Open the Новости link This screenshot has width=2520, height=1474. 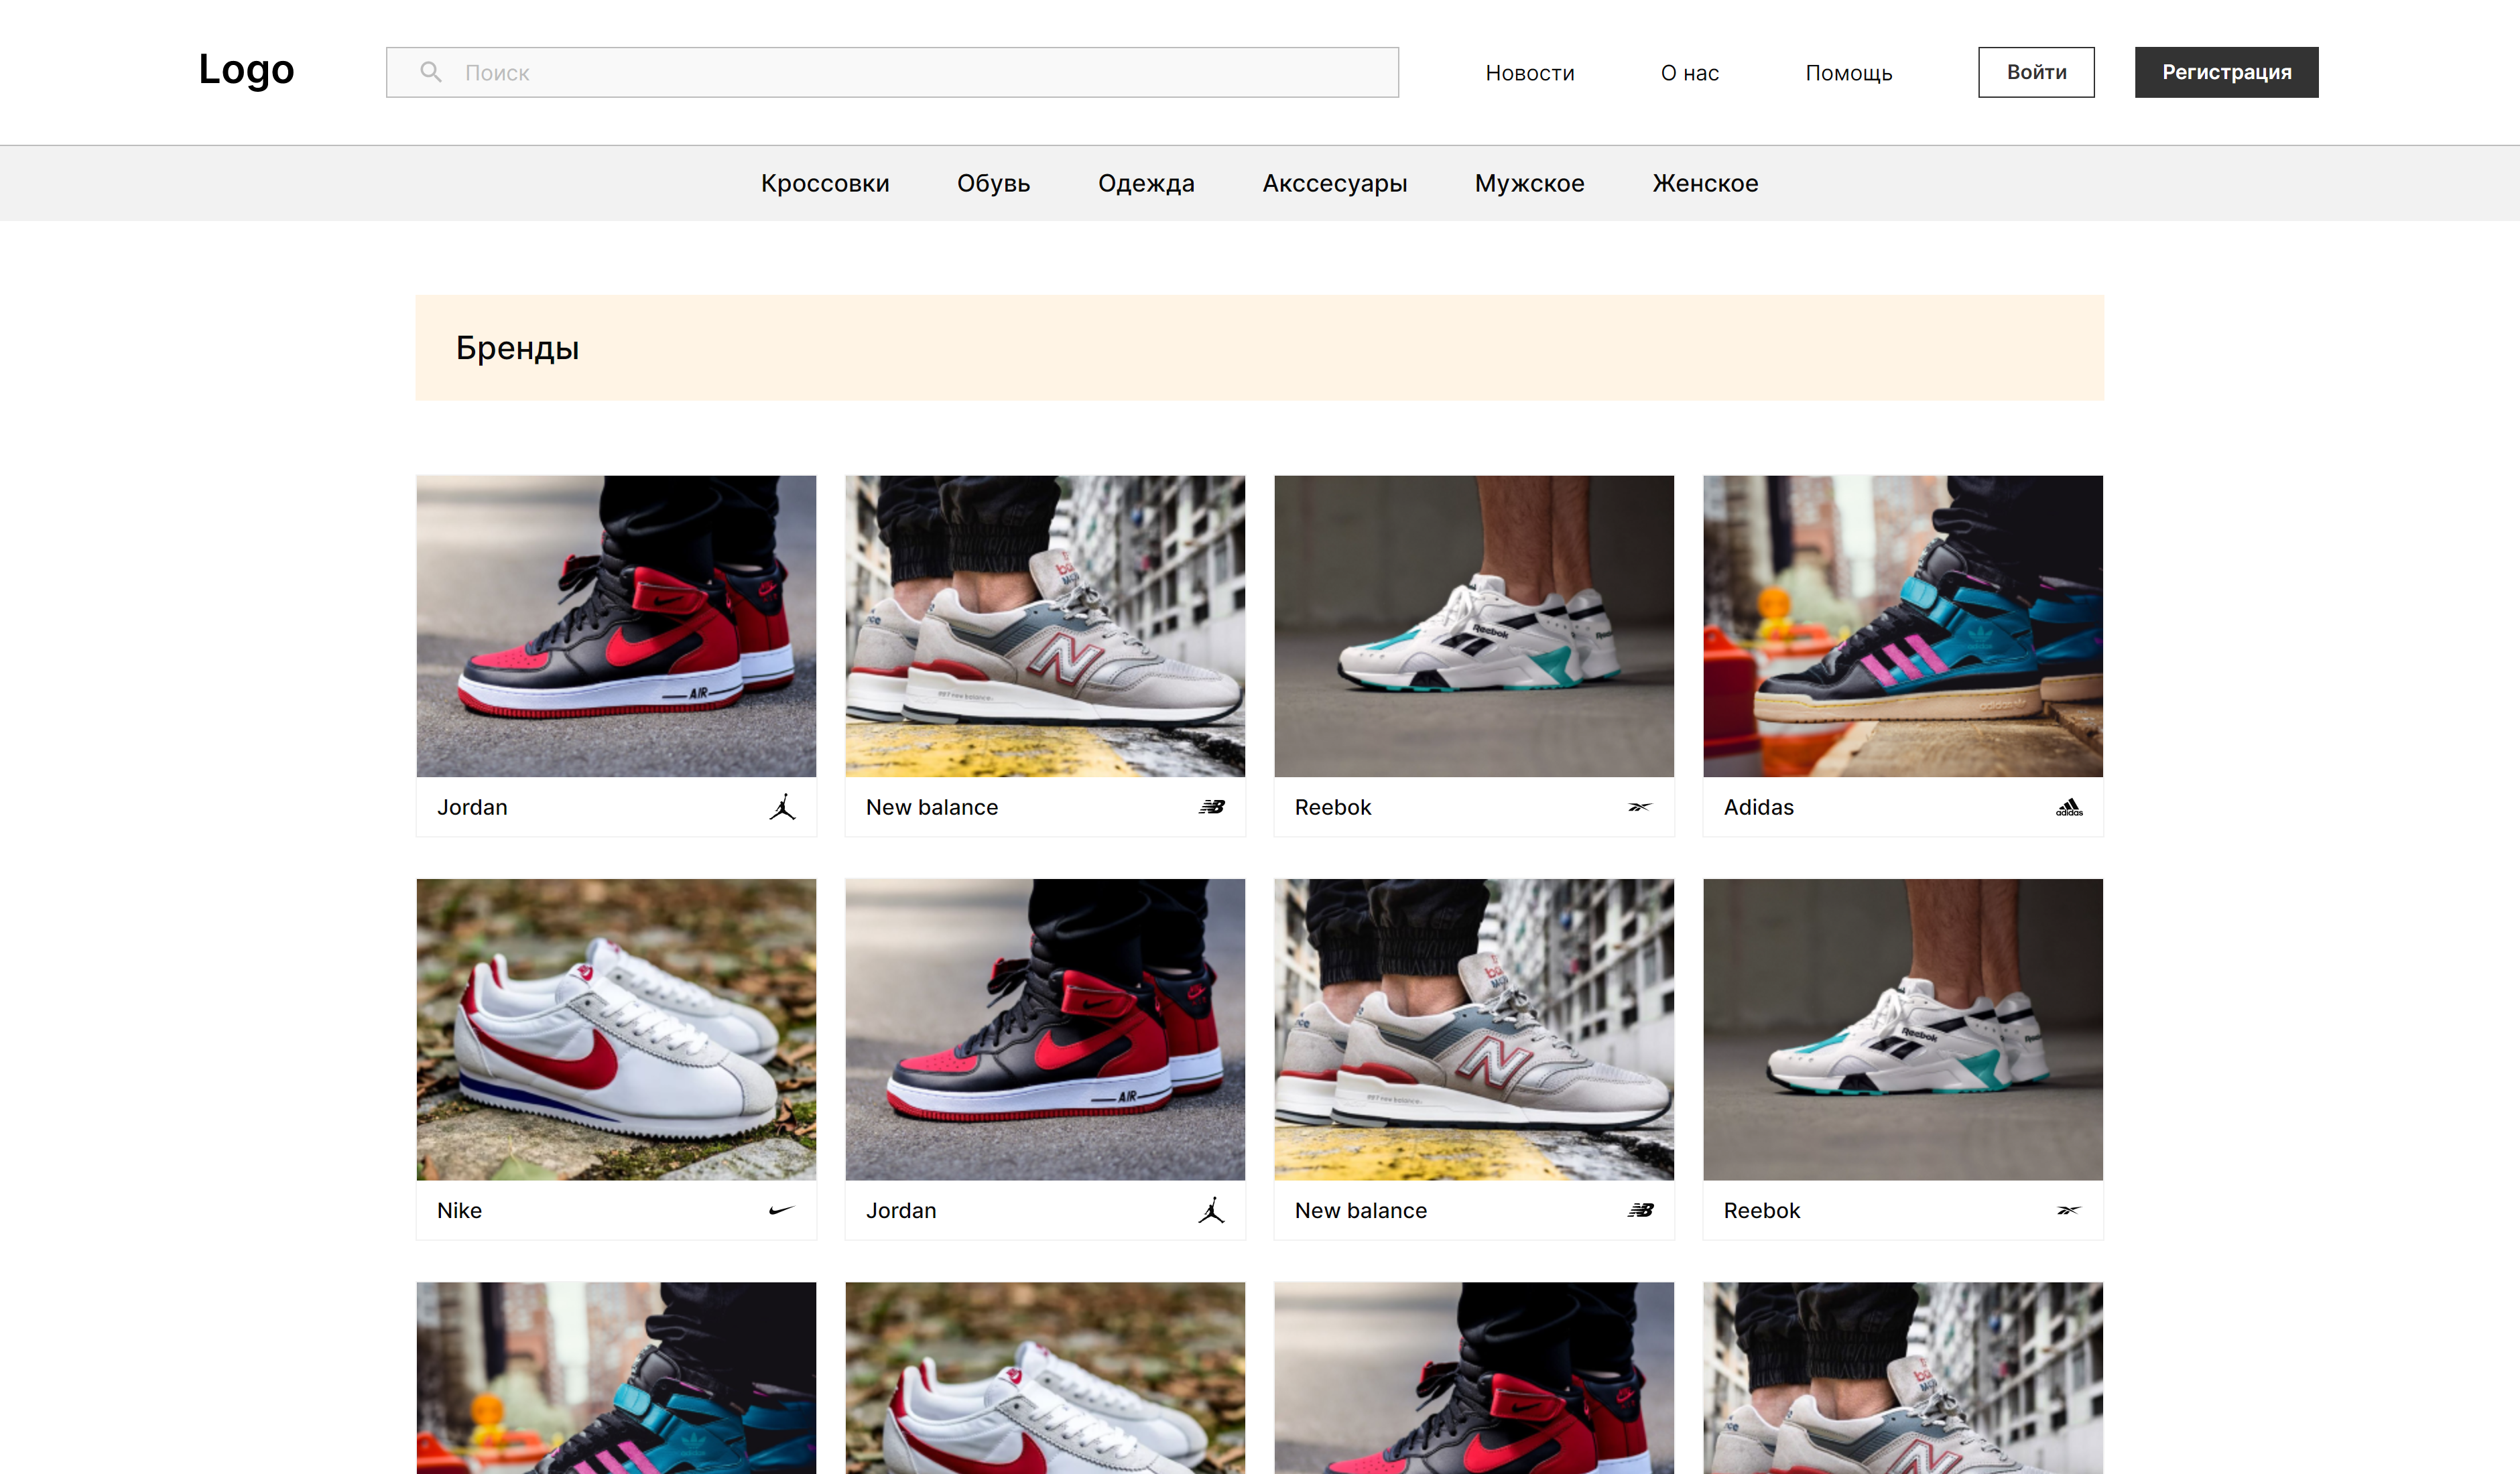point(1529,73)
